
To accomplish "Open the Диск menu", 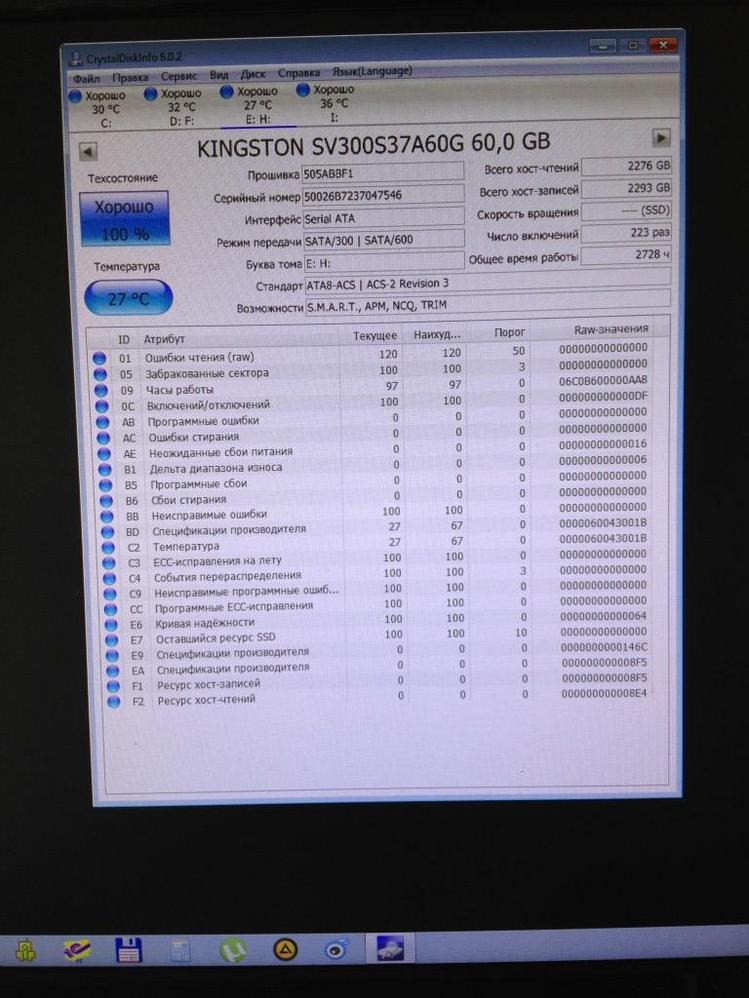I will (253, 74).
